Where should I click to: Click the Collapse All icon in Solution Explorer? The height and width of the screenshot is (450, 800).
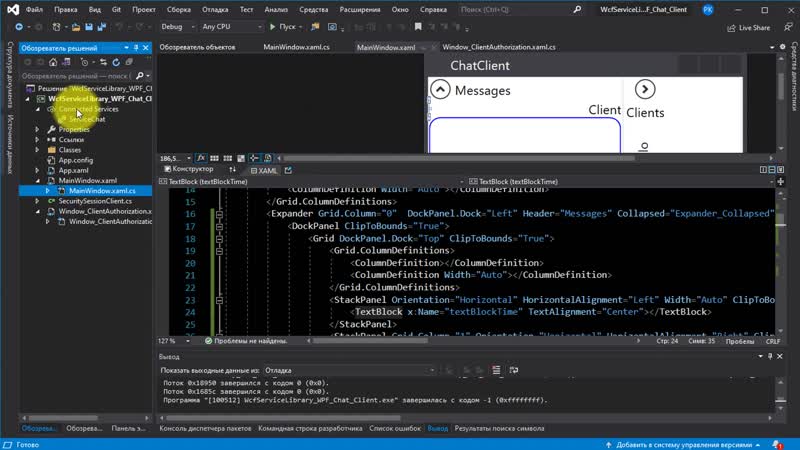click(x=129, y=62)
